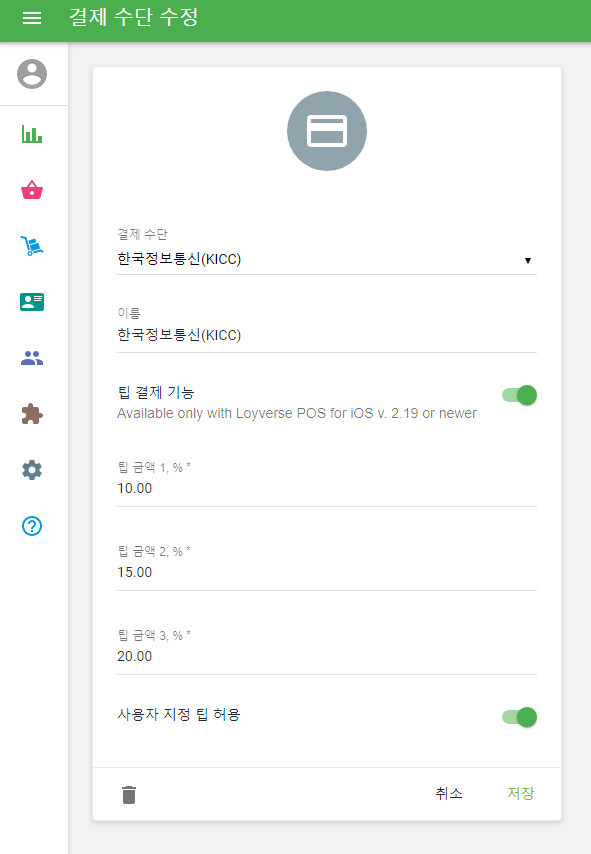
Task: Open the help question mark icon
Action: (32, 526)
